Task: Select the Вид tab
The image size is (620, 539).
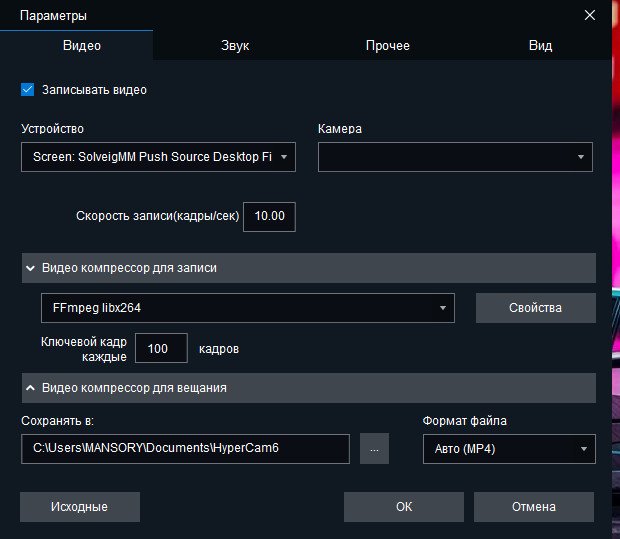Action: (x=540, y=46)
